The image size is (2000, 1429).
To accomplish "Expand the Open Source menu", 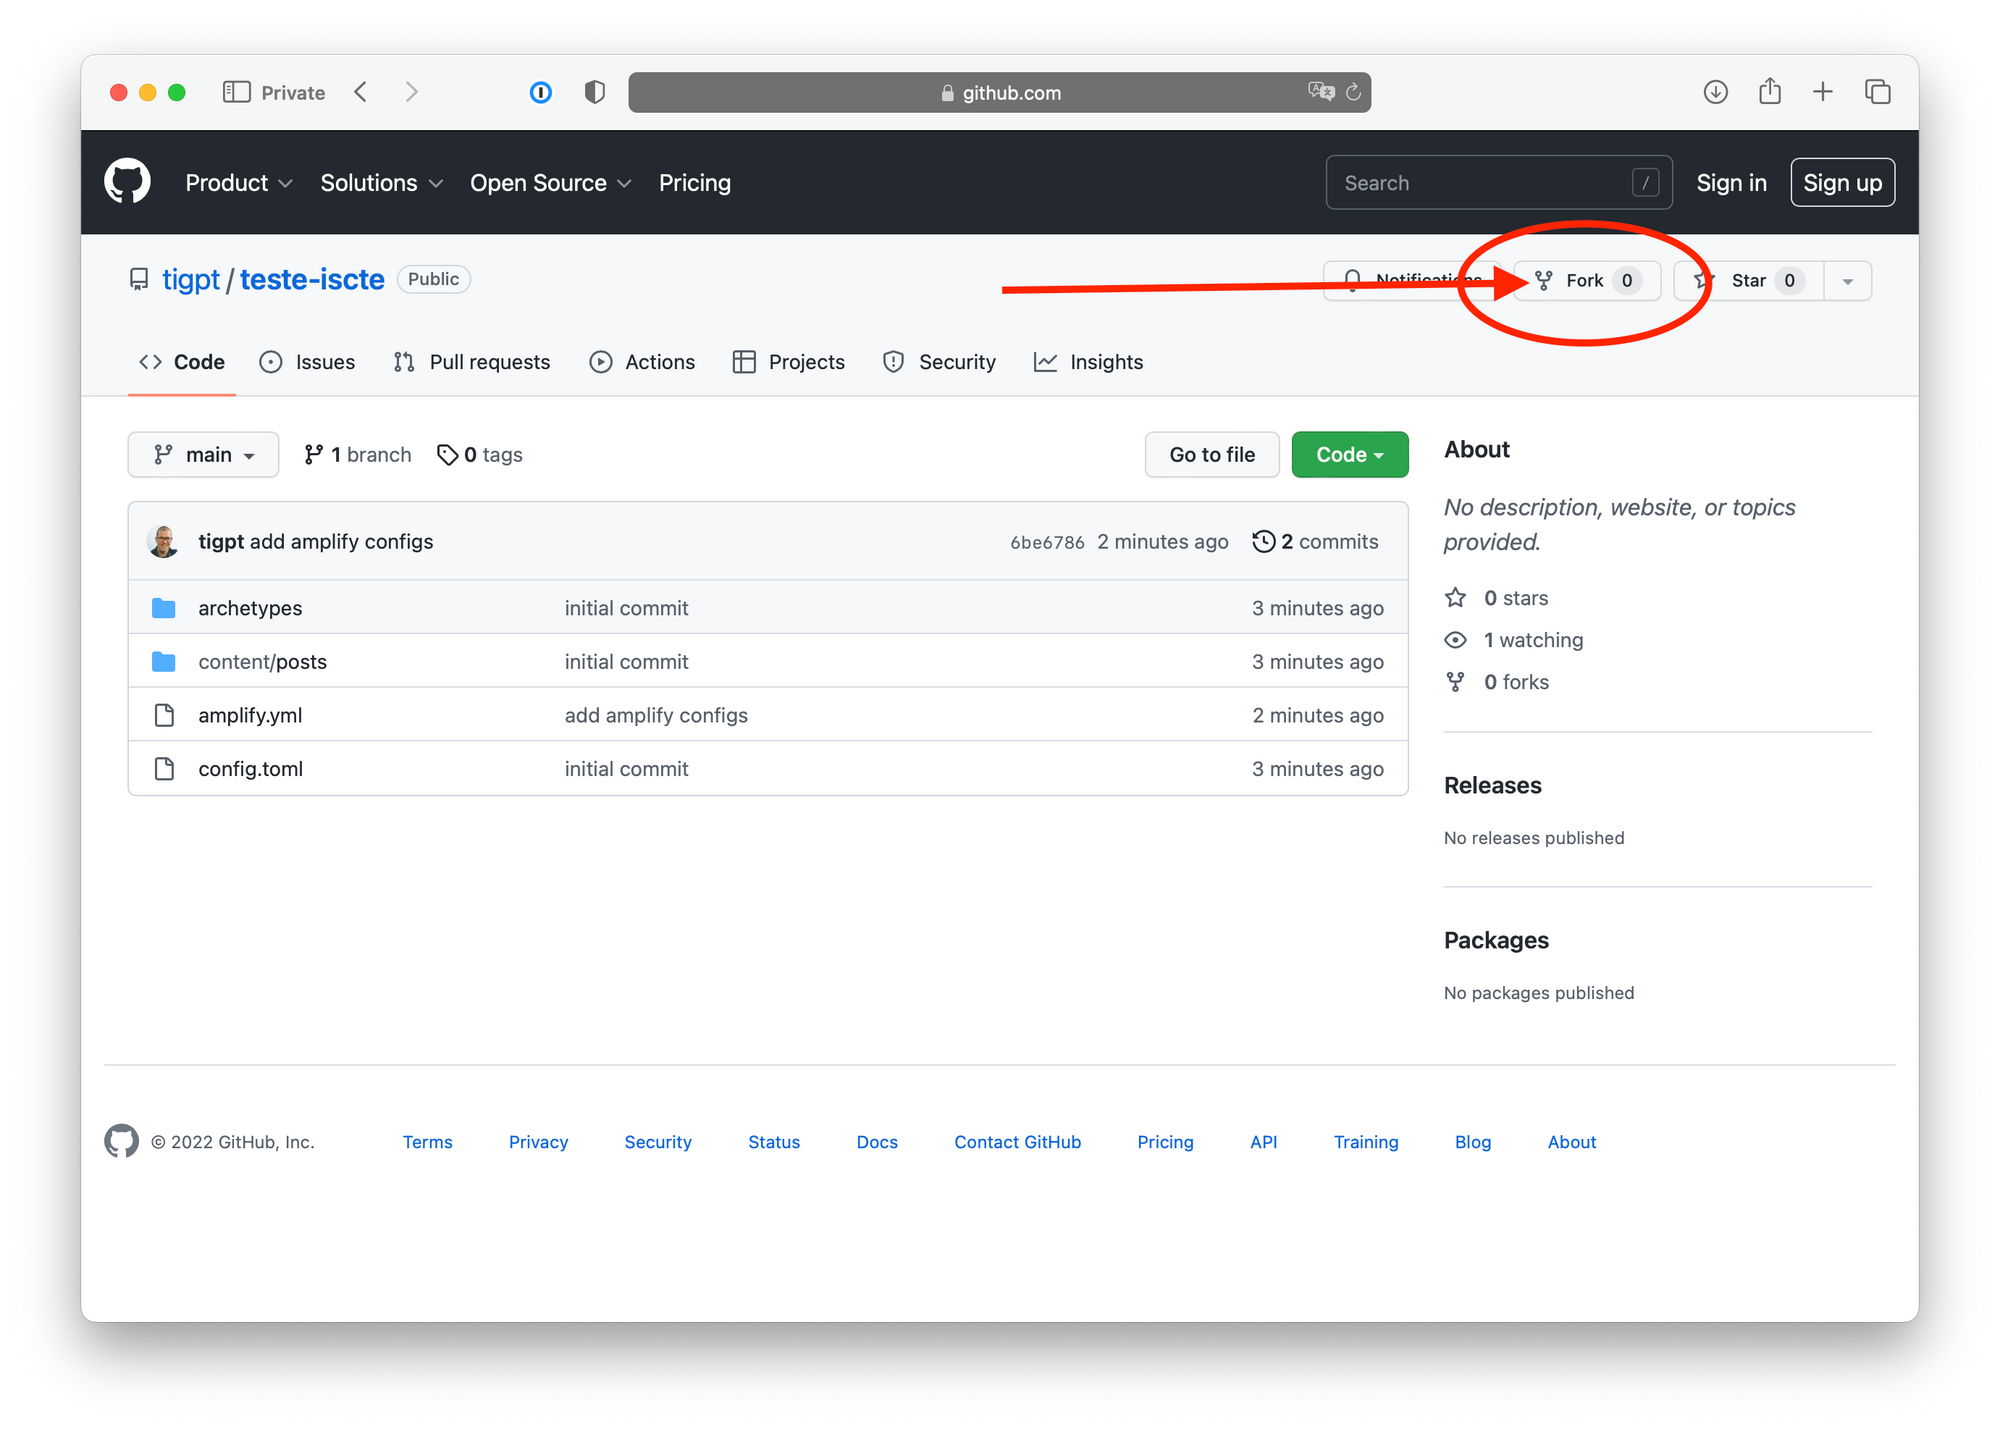I will [551, 183].
